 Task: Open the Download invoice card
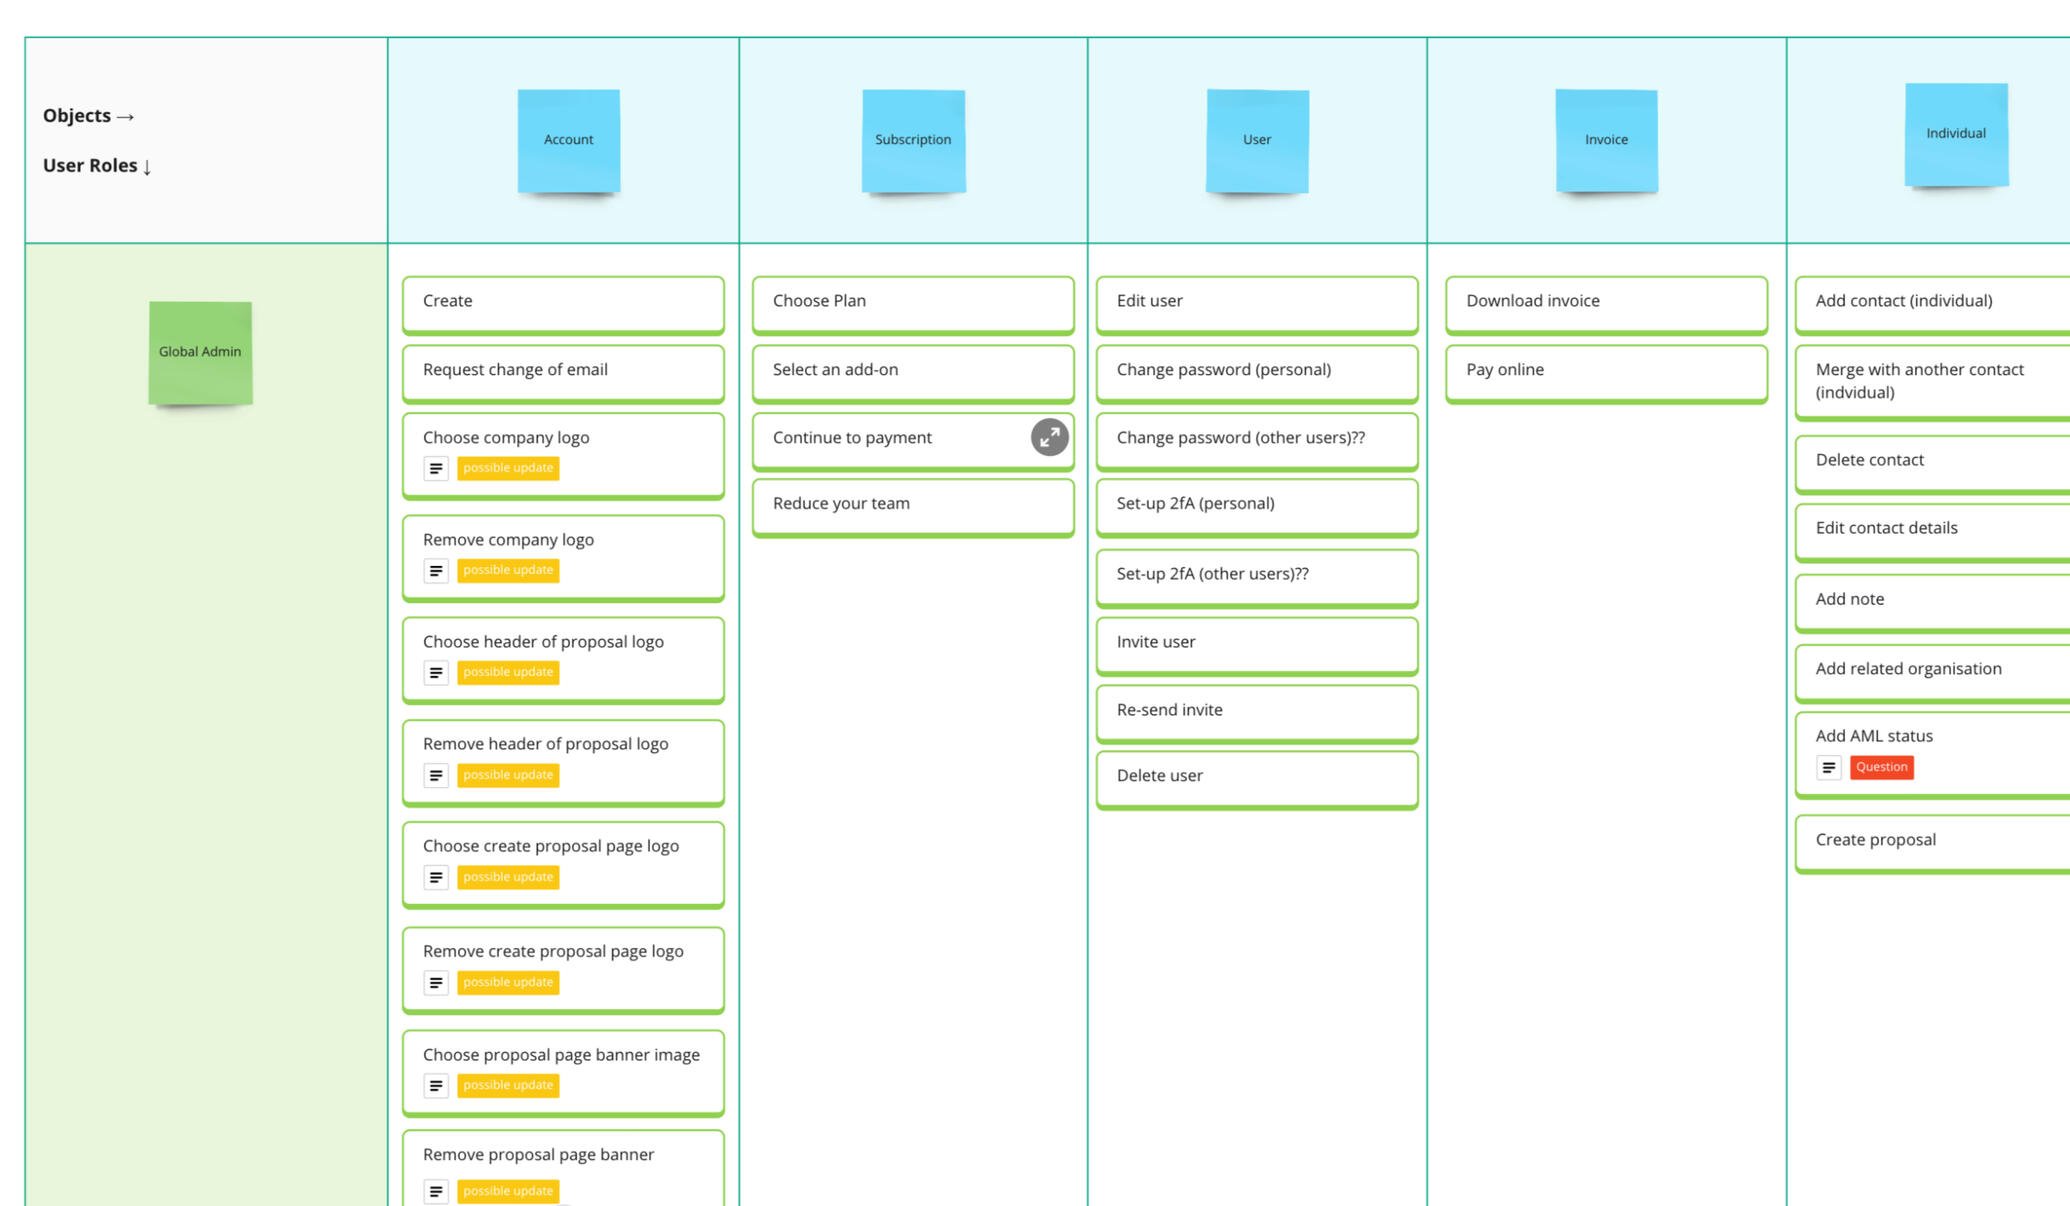(x=1605, y=302)
